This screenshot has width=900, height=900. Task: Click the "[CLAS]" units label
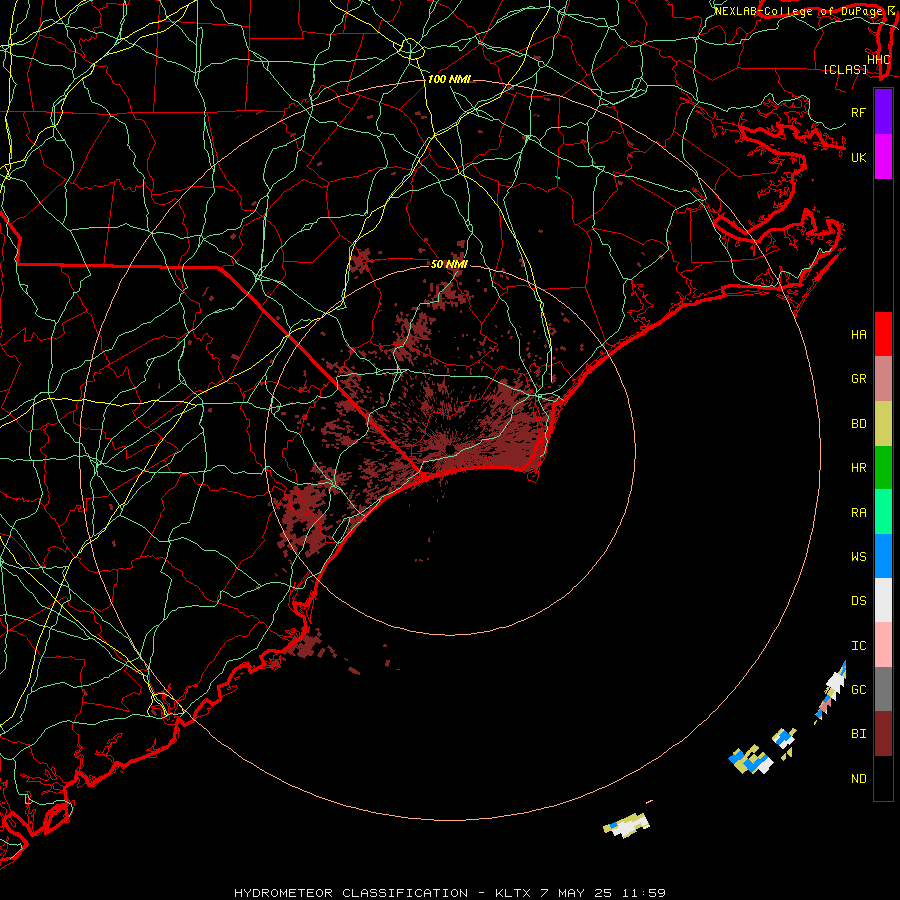click(x=845, y=69)
